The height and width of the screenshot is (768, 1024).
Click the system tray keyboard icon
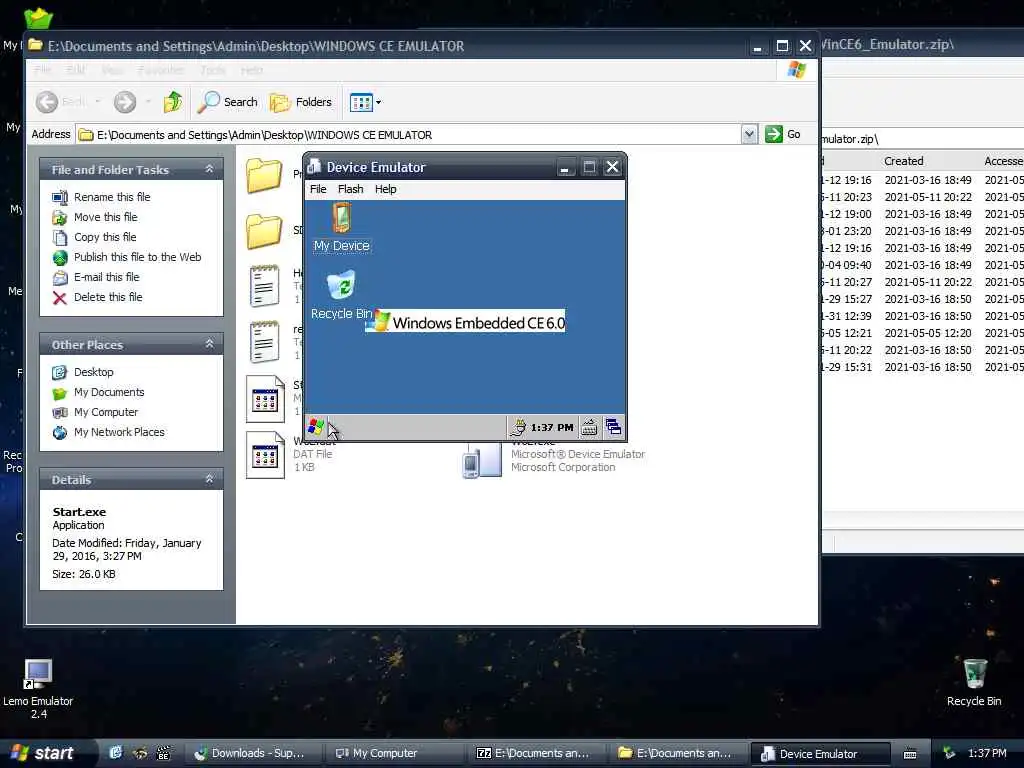click(910, 754)
